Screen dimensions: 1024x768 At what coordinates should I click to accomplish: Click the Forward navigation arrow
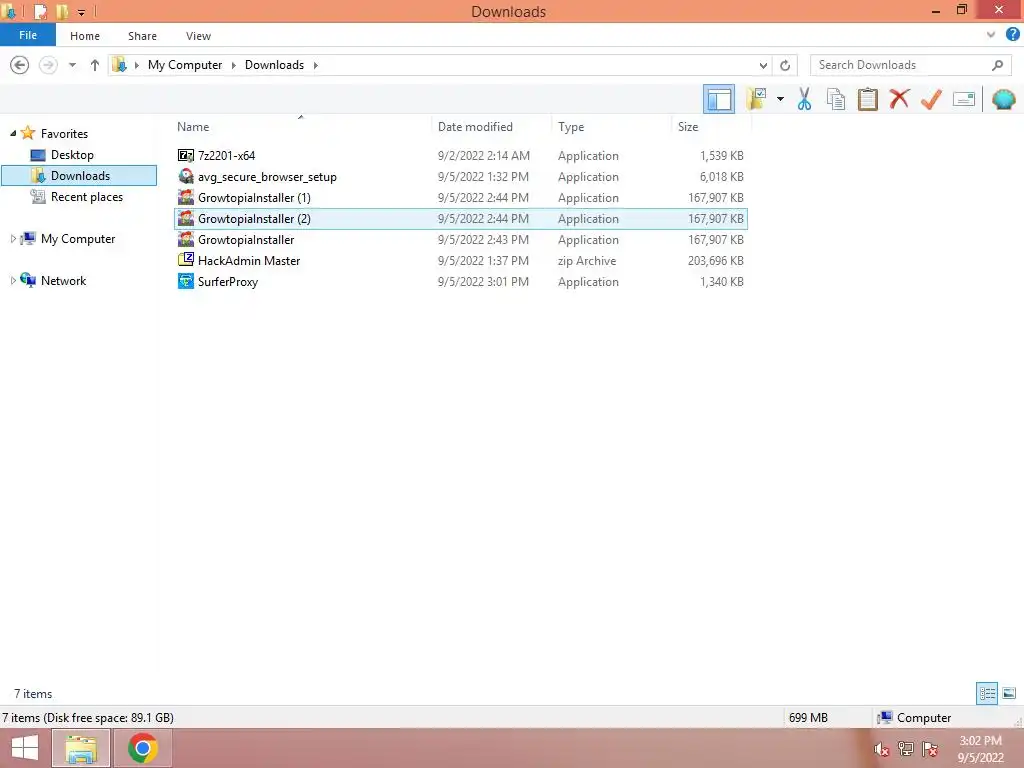click(x=48, y=65)
